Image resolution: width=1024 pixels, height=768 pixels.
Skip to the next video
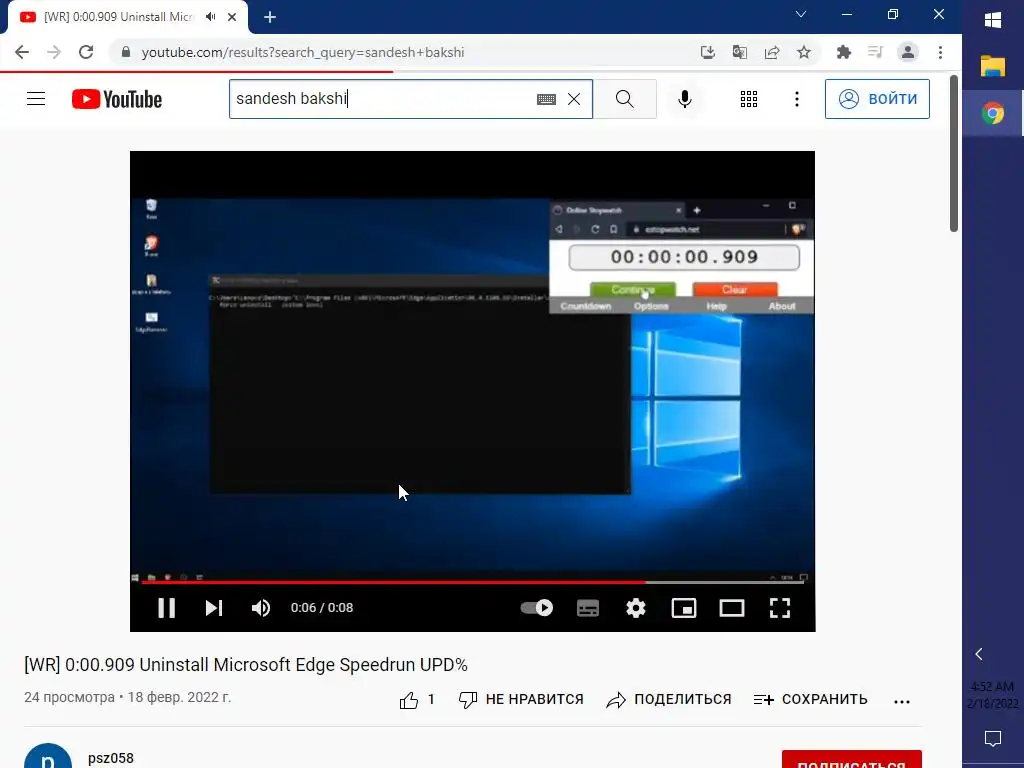click(214, 608)
